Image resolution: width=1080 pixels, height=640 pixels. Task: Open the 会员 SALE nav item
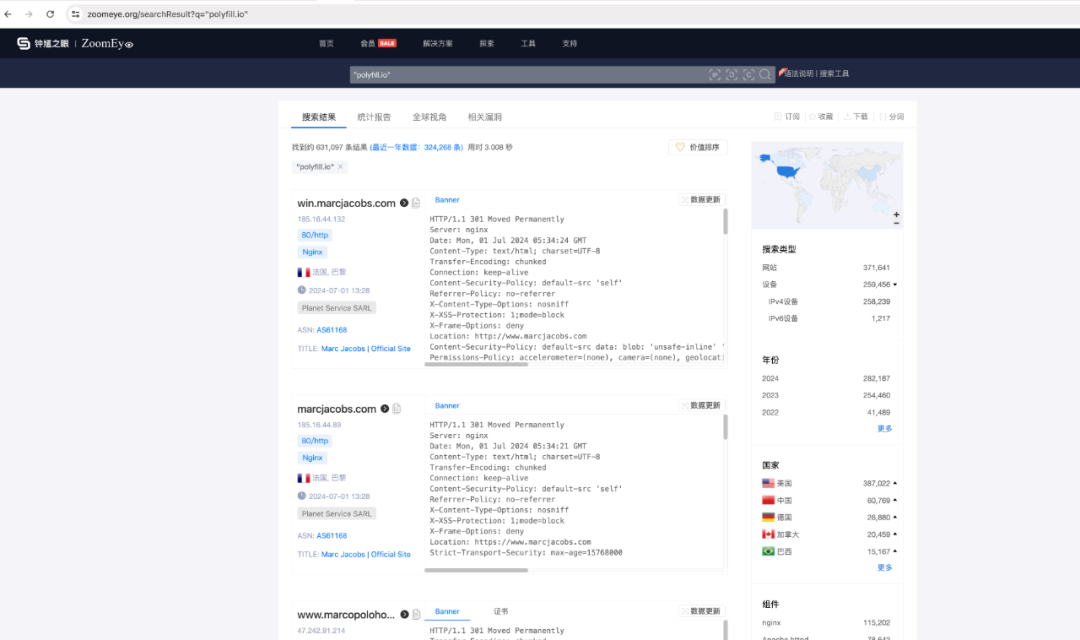[378, 43]
